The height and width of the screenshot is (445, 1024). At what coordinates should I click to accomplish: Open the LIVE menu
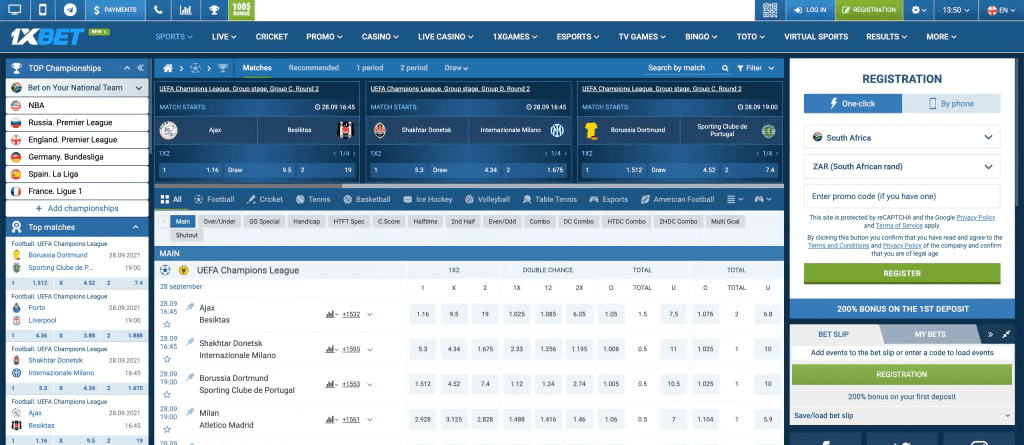(x=224, y=37)
